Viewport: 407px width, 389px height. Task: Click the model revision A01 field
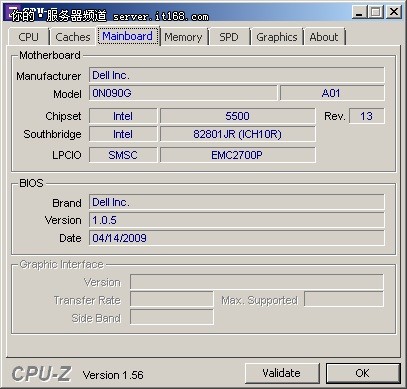(x=332, y=93)
